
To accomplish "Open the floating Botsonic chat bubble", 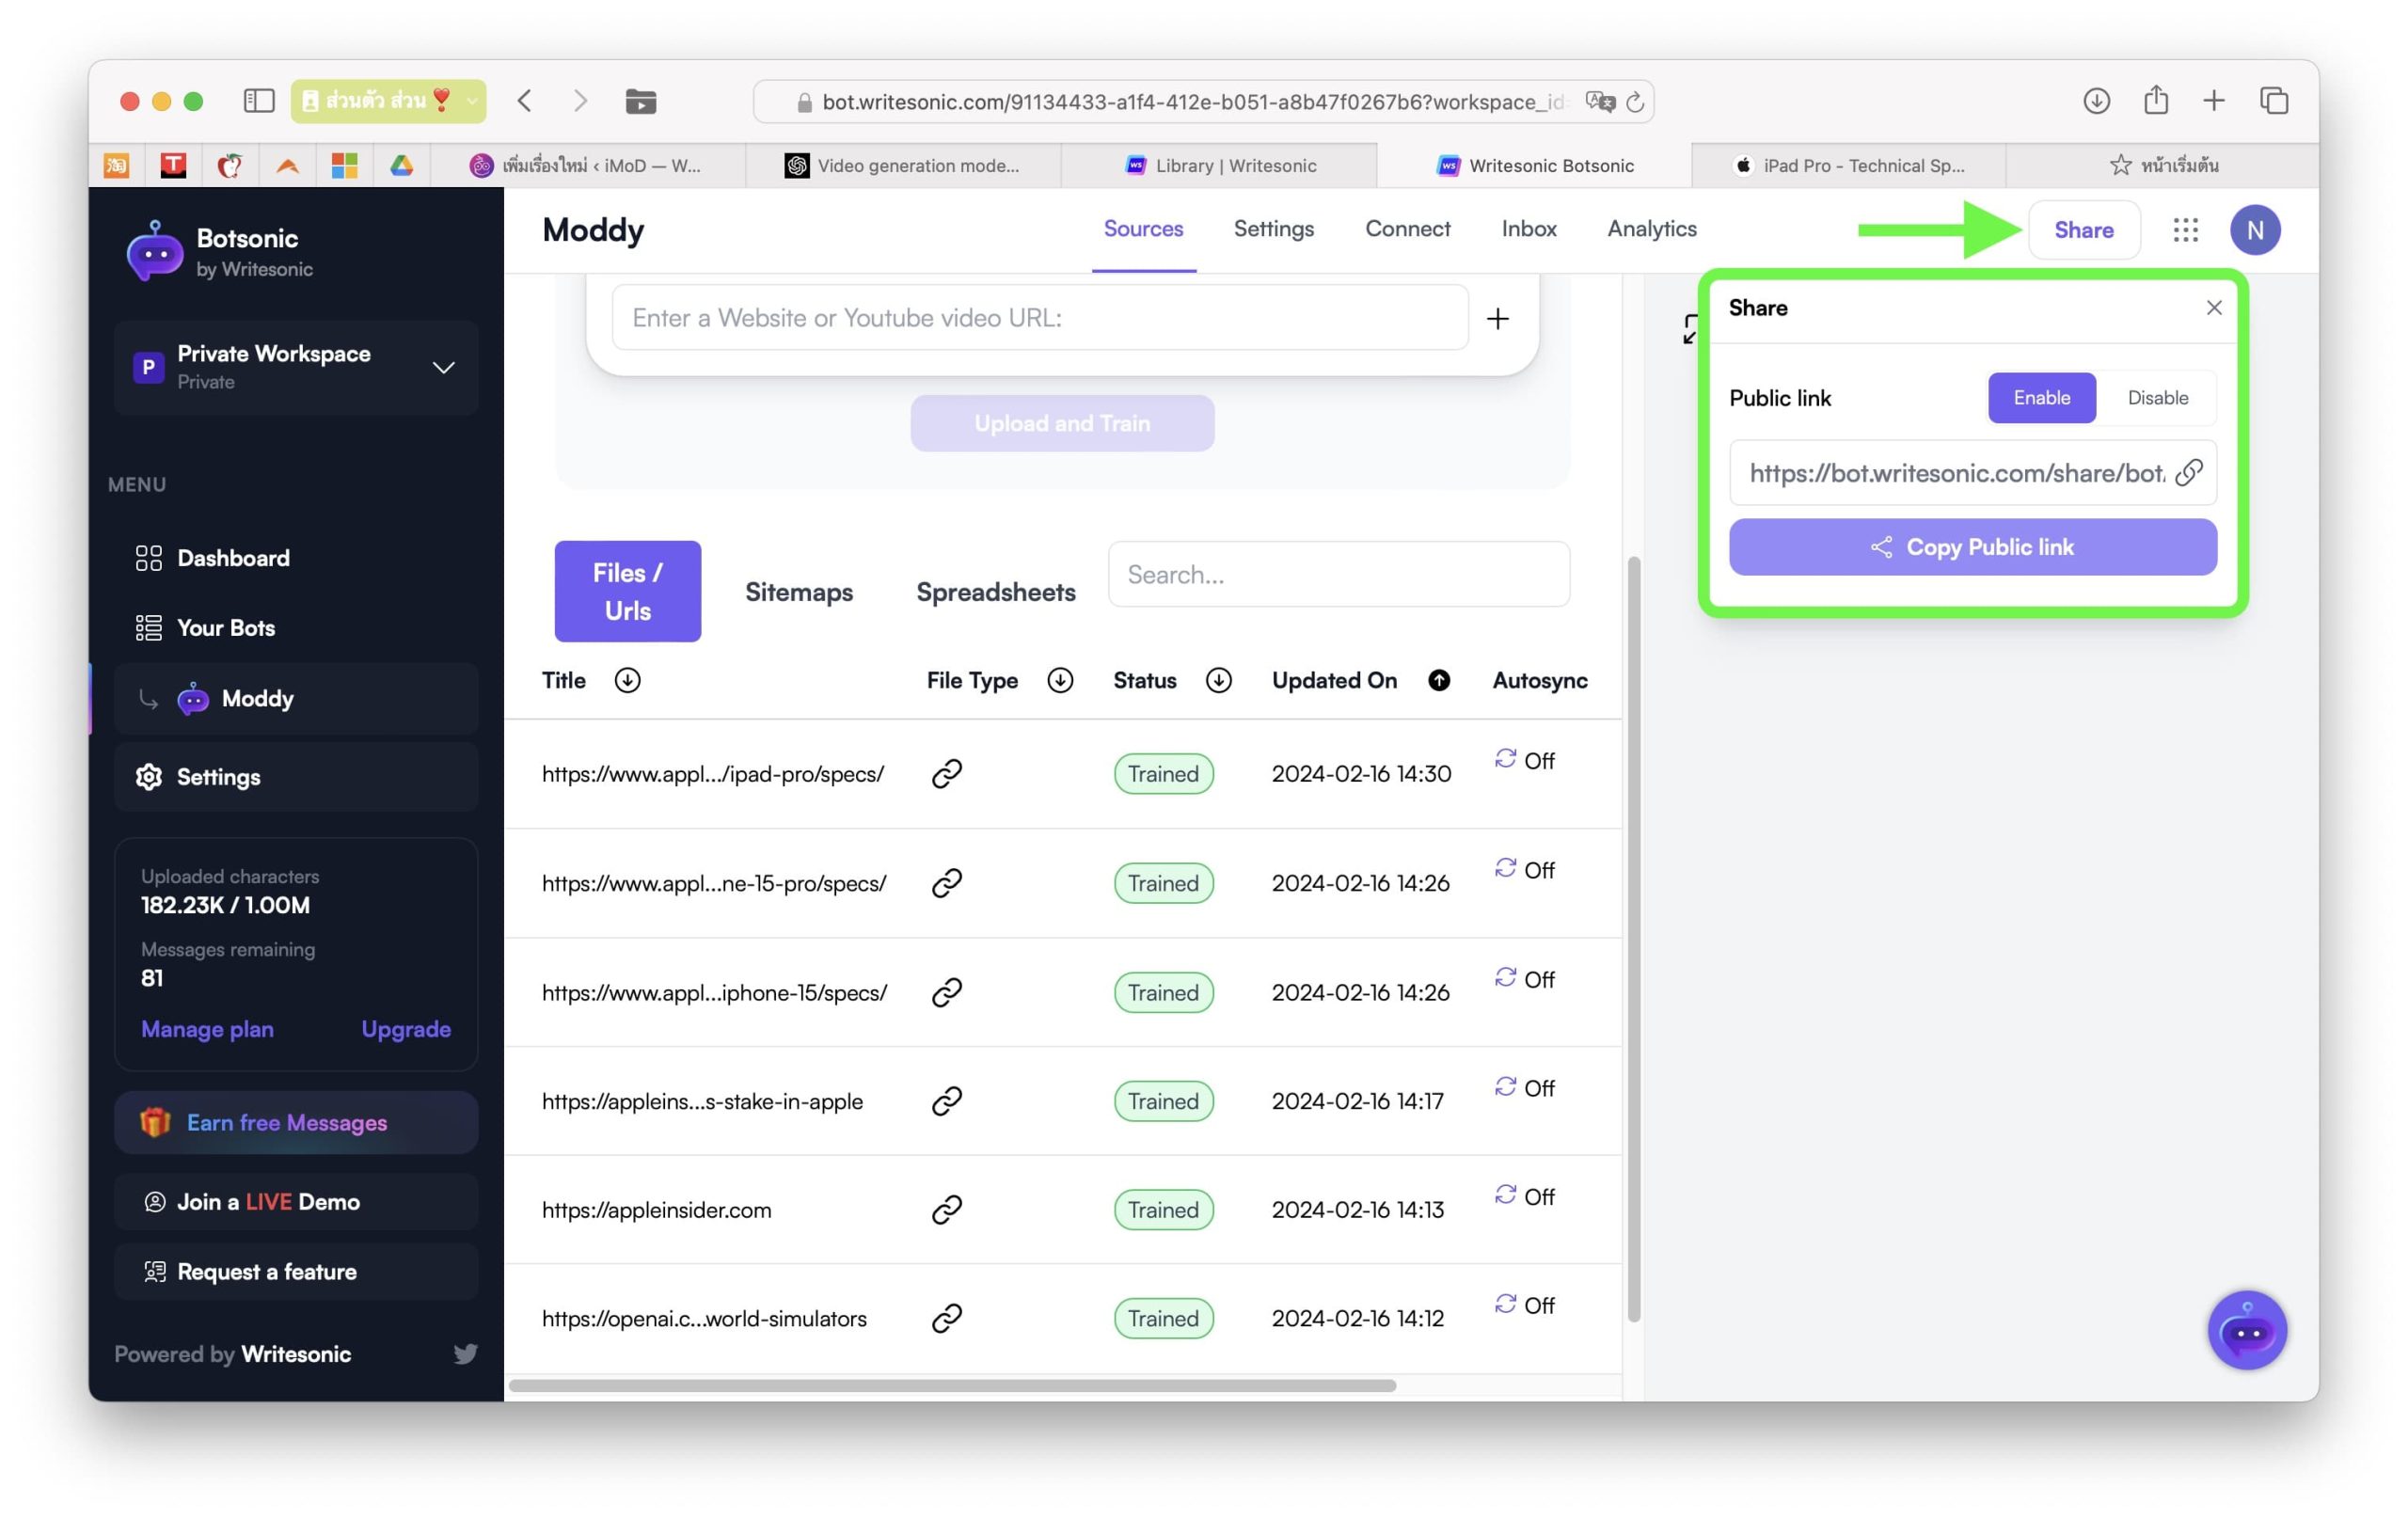I will (x=2246, y=1330).
